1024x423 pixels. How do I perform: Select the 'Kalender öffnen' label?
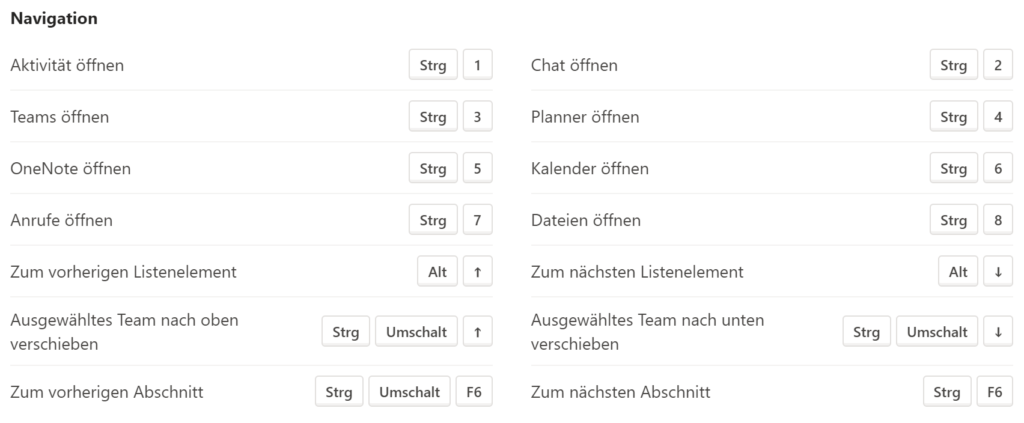[590, 168]
